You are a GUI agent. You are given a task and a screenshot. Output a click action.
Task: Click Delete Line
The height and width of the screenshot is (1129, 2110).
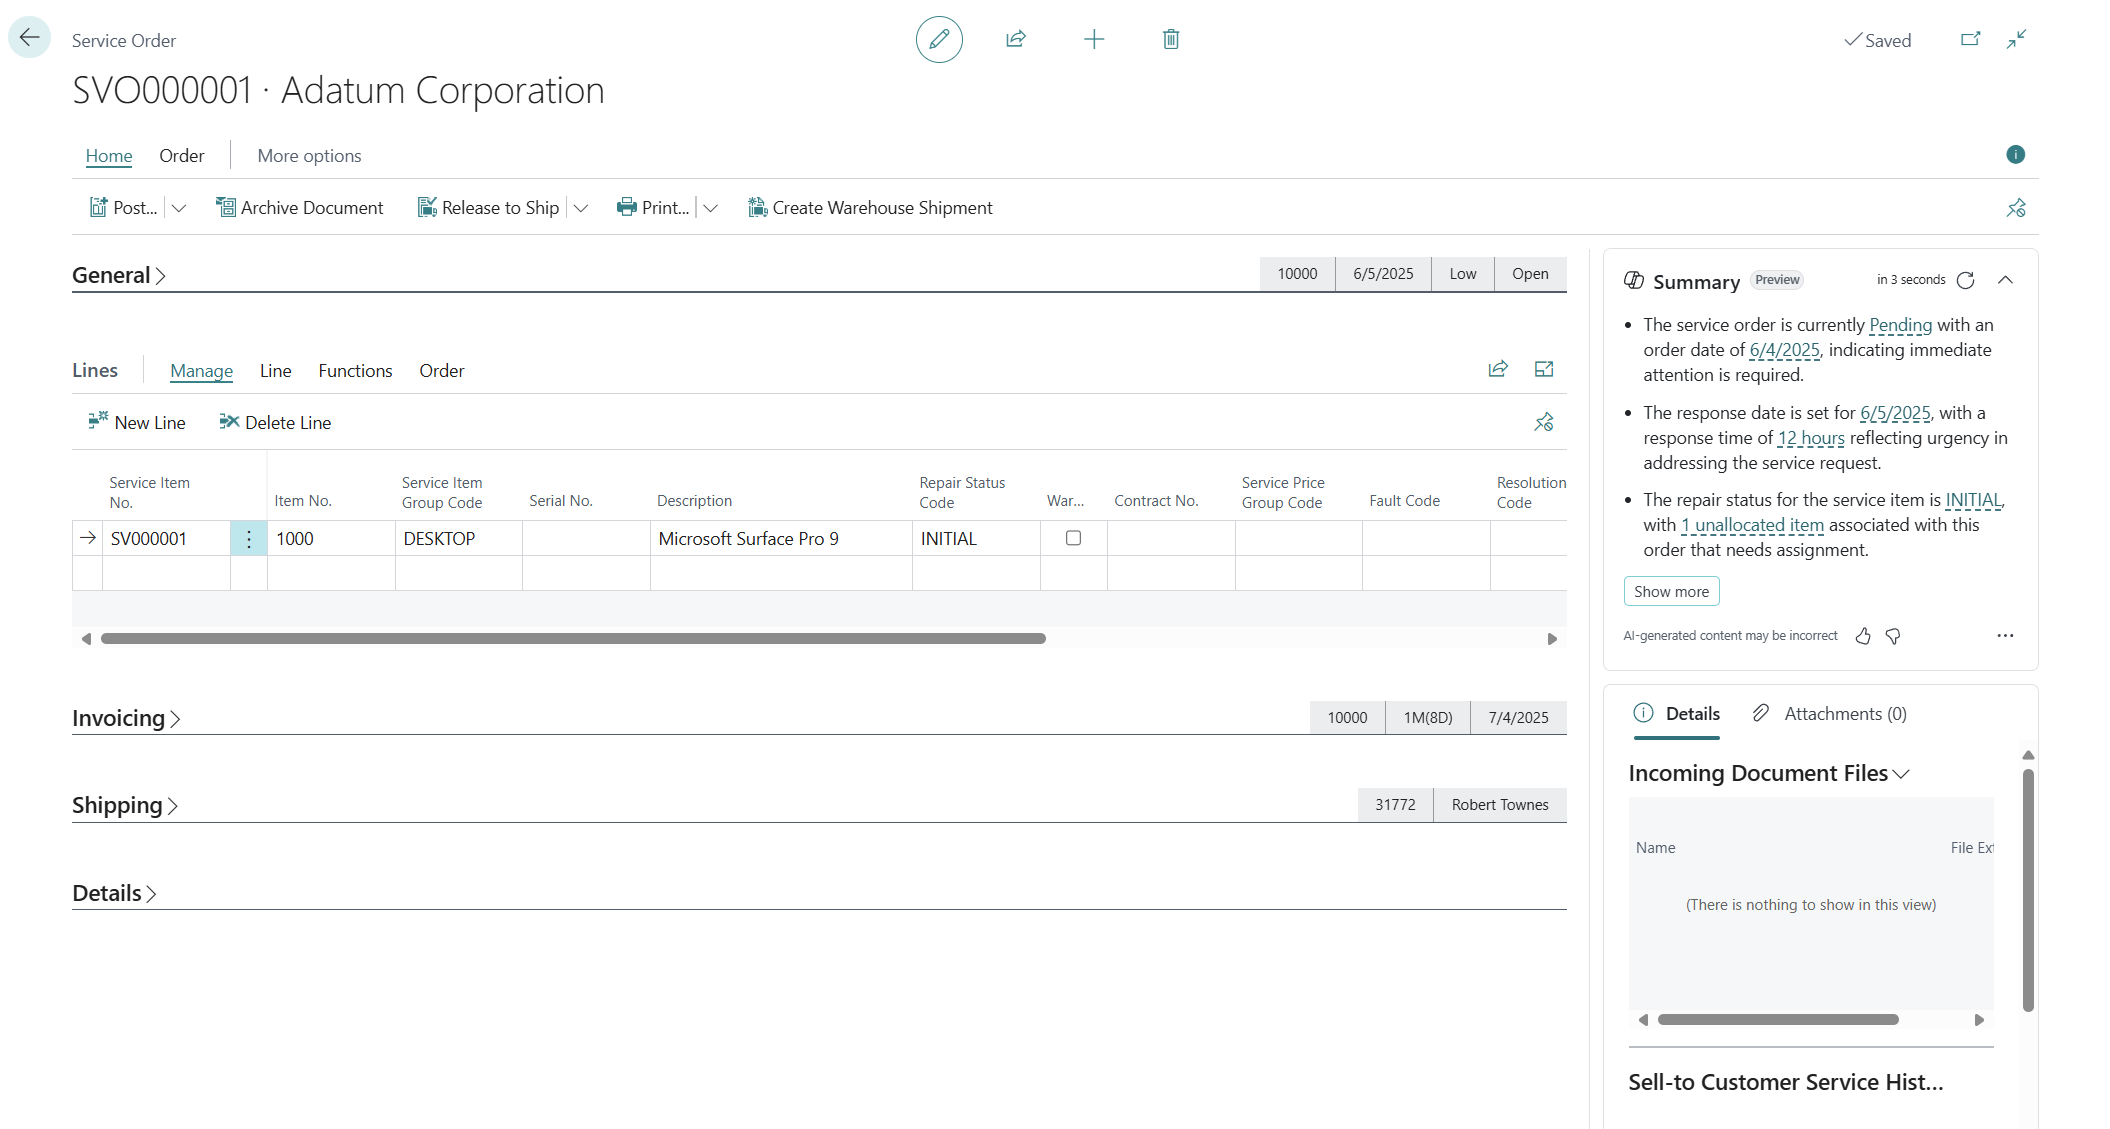click(x=275, y=422)
